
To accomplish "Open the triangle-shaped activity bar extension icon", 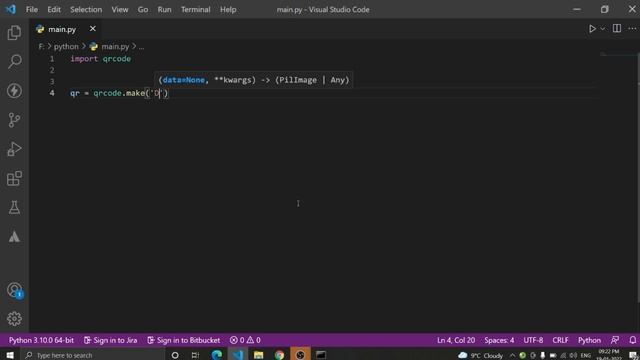I will click(14, 237).
